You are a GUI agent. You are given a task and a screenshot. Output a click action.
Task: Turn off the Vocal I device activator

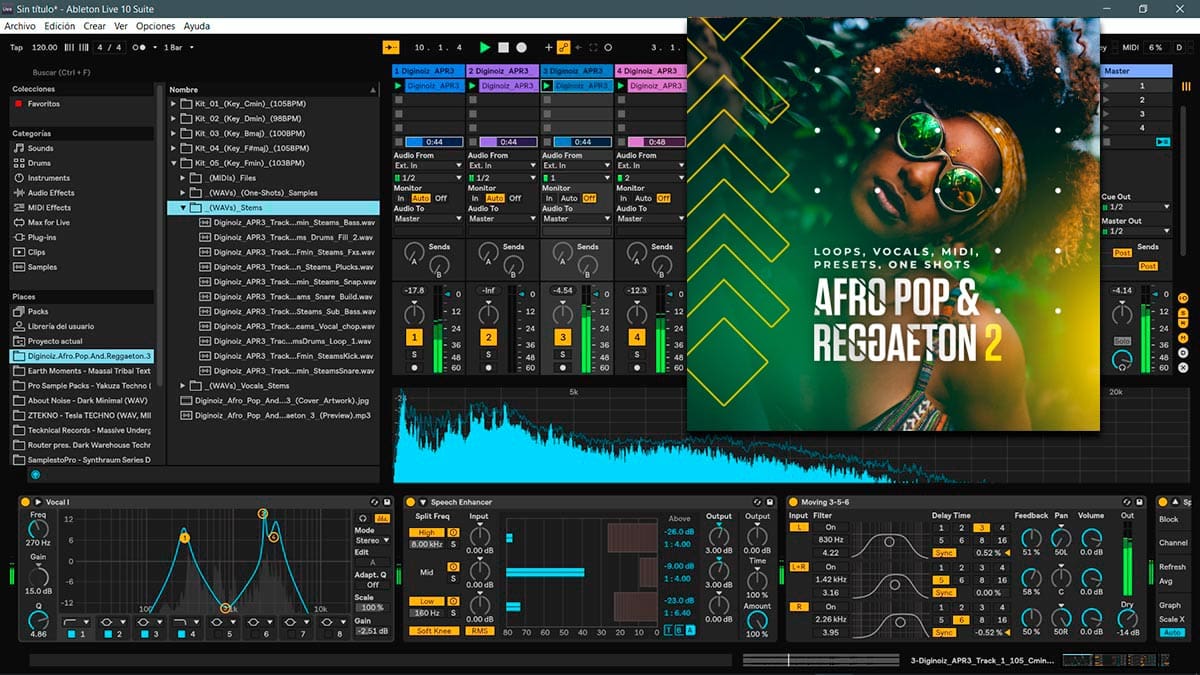pos(25,502)
